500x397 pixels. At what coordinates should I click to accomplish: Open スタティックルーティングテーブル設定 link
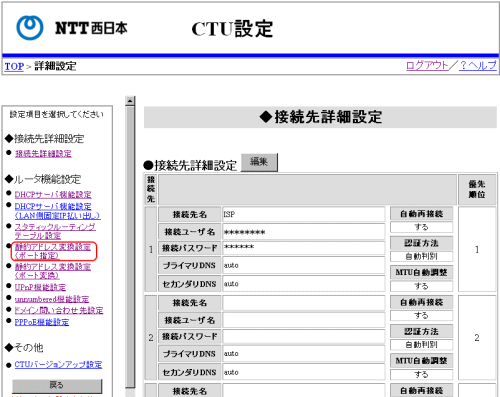click(x=55, y=231)
